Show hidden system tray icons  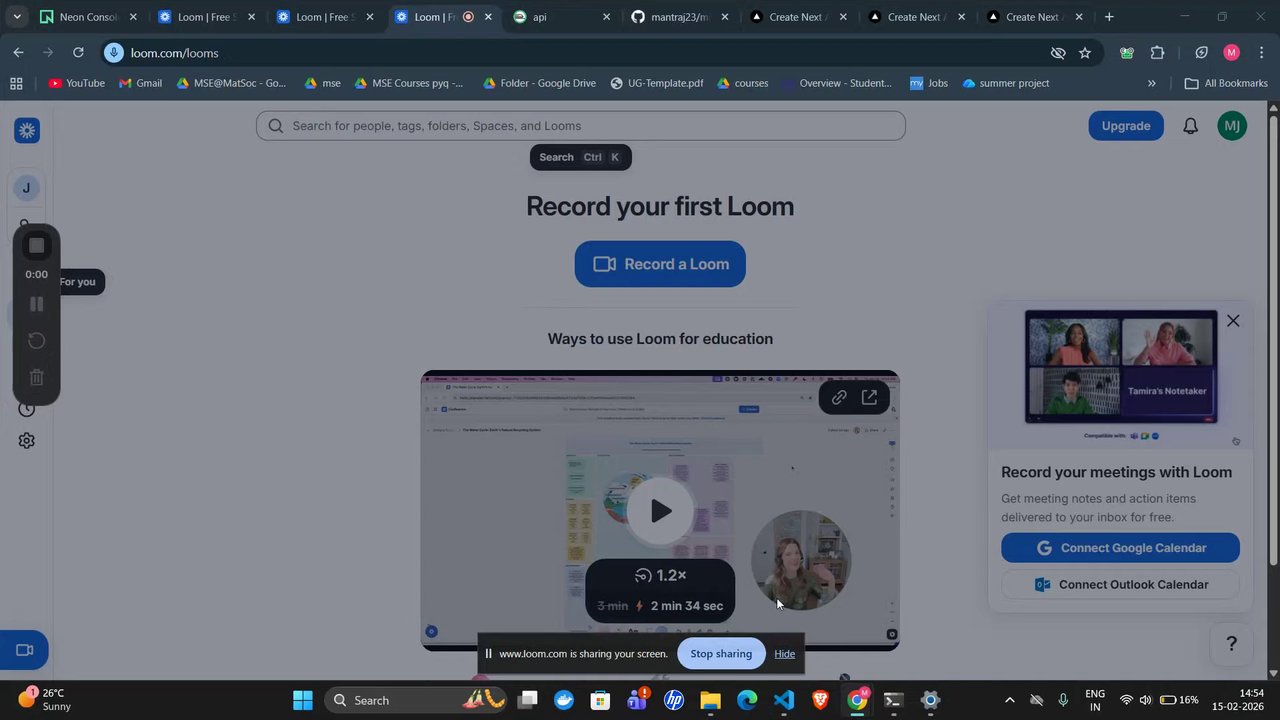coord(1009,700)
